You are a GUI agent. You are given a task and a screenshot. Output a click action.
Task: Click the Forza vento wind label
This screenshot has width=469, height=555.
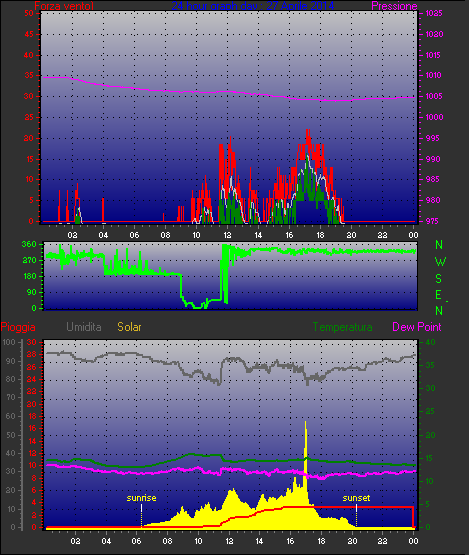(64, 6)
